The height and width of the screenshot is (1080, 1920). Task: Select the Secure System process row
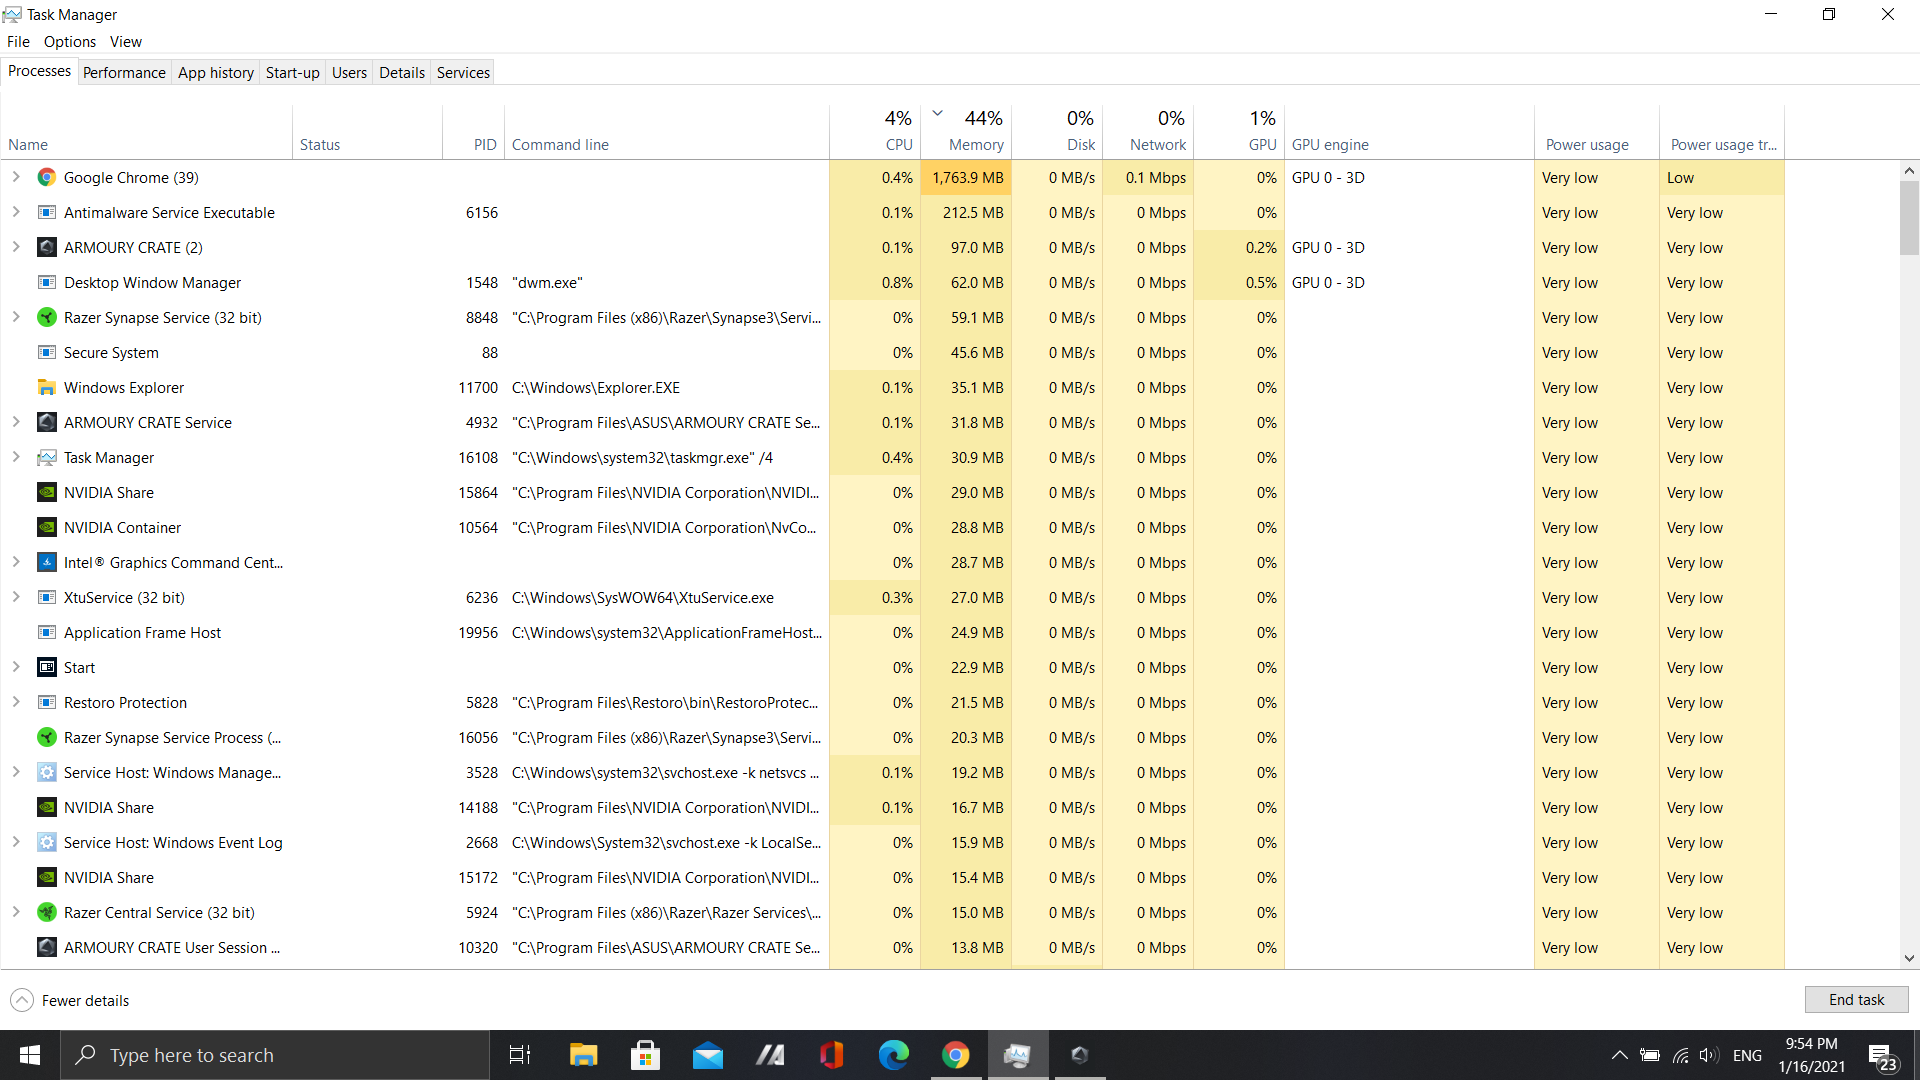[893, 352]
